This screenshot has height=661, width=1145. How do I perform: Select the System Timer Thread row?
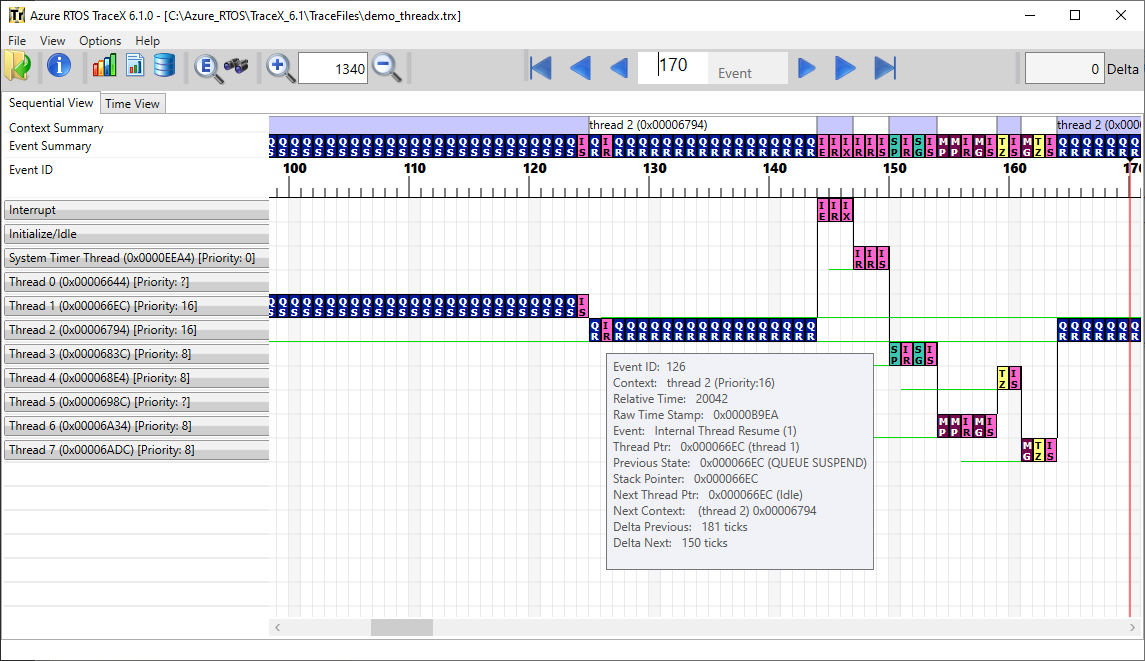pyautogui.click(x=137, y=259)
